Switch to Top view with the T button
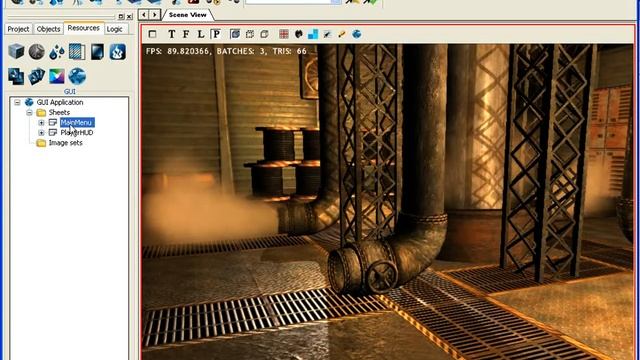 pos(171,34)
